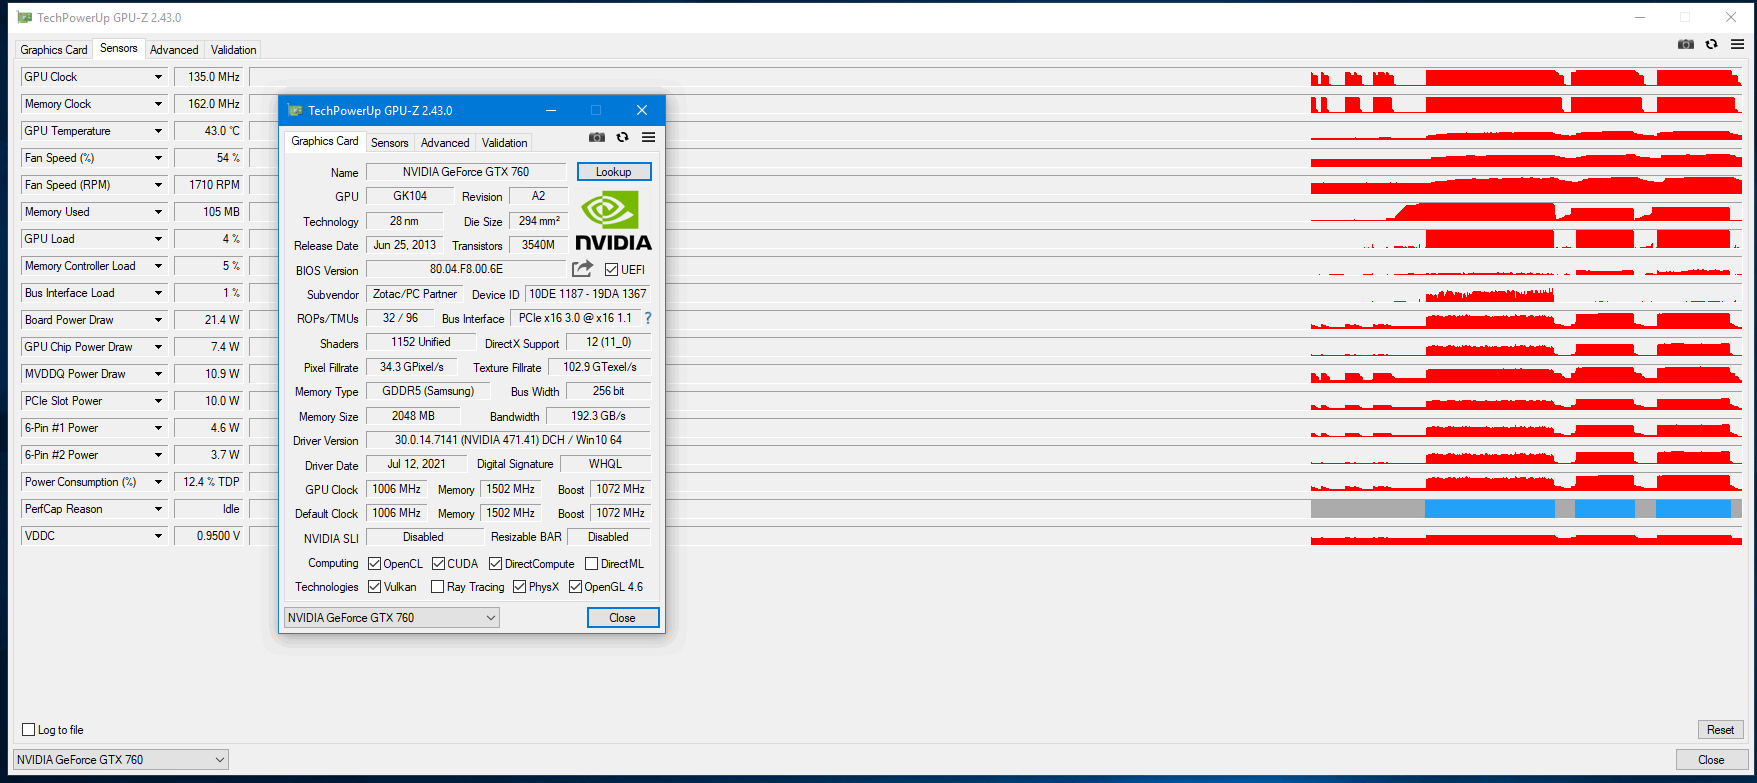Image resolution: width=1757 pixels, height=783 pixels.
Task: Click GPU-Z app icon in dialog title bar
Action: pos(294,110)
